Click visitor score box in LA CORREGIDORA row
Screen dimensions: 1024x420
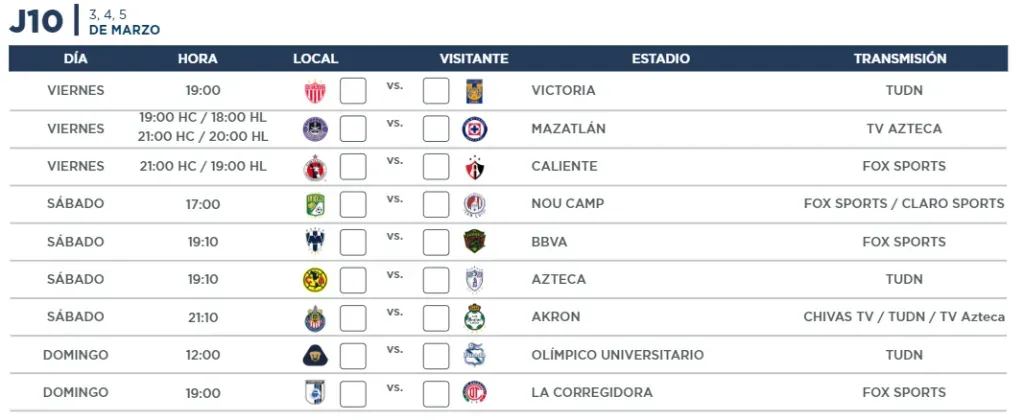[x=436, y=393]
